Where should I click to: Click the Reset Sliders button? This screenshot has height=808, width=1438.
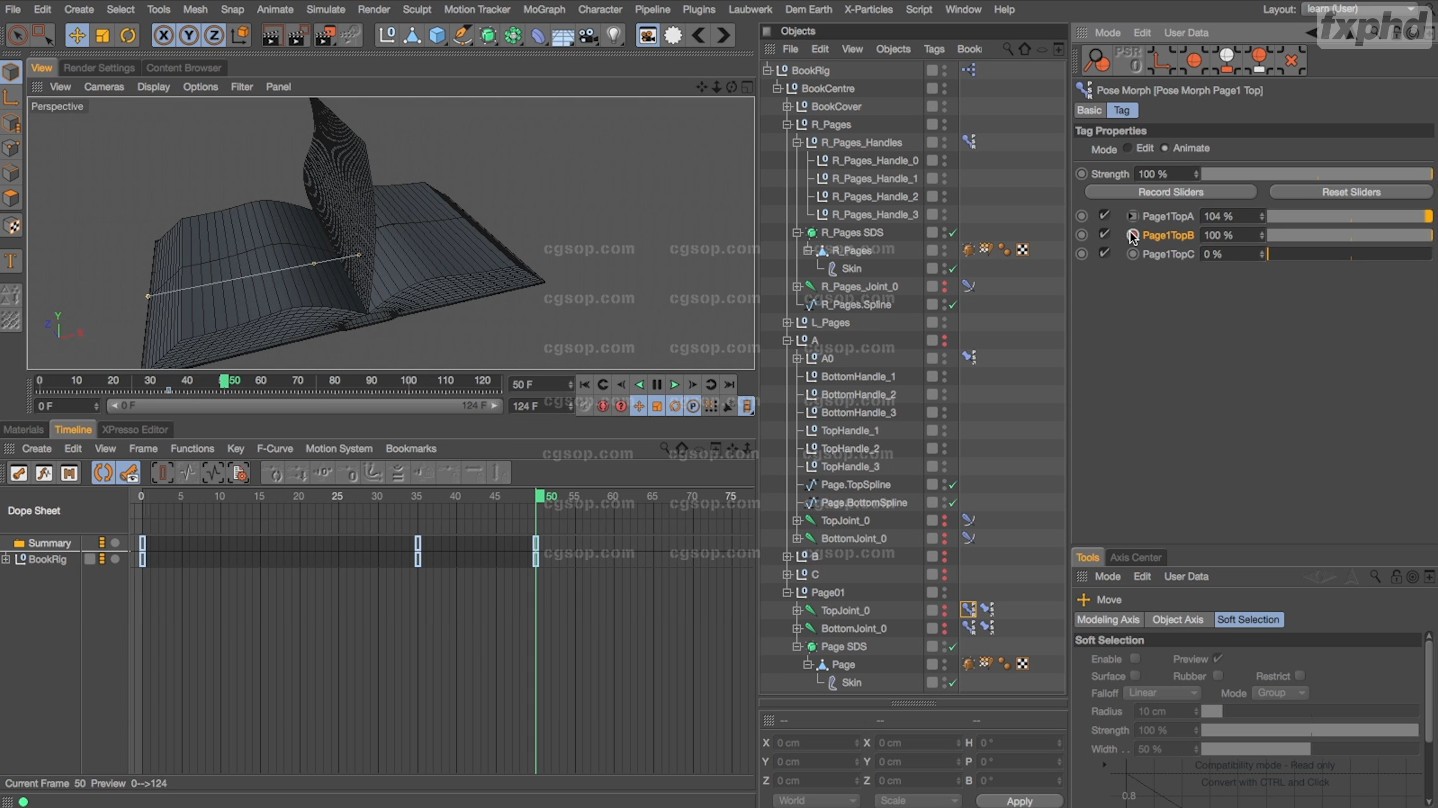(1350, 192)
